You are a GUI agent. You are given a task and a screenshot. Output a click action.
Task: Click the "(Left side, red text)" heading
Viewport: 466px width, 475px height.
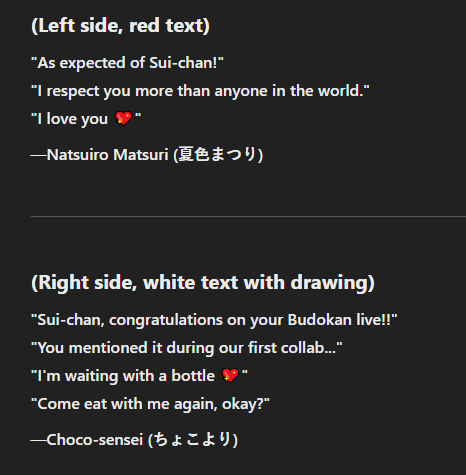click(120, 26)
